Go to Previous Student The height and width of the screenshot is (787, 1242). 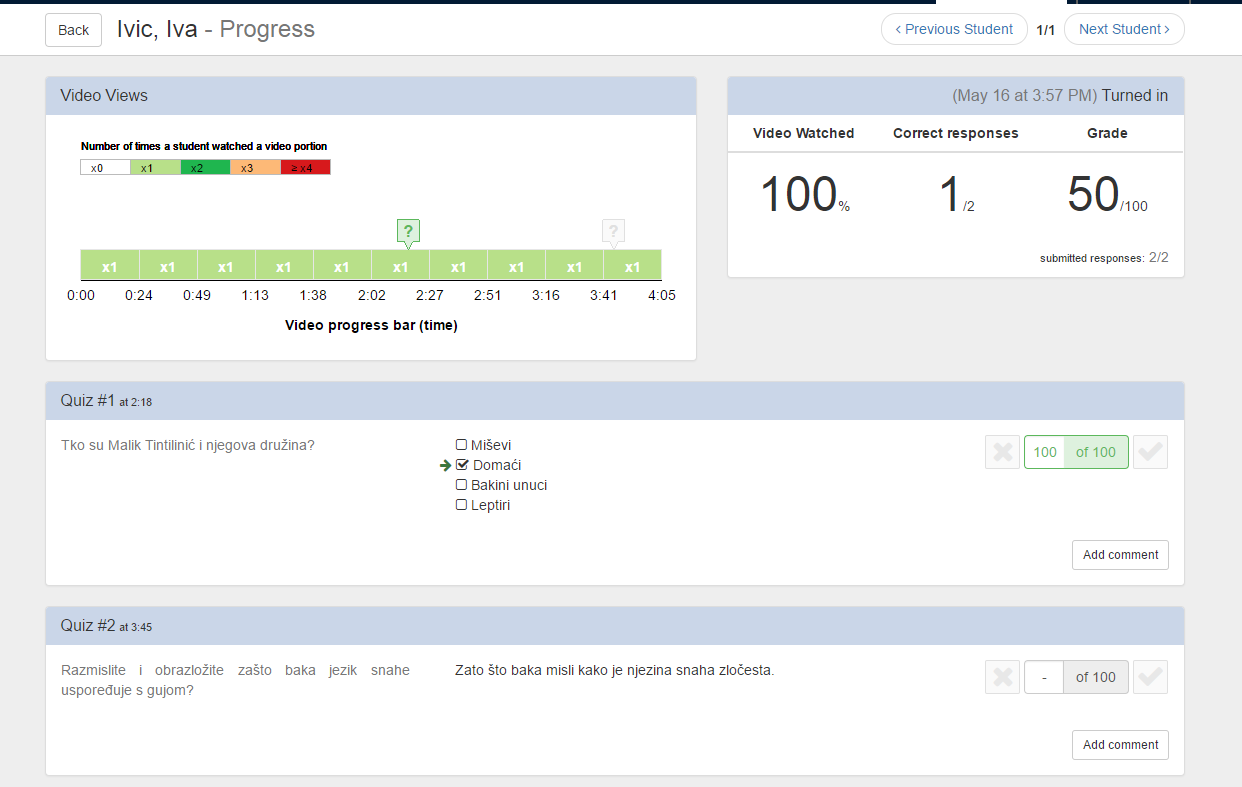point(953,29)
